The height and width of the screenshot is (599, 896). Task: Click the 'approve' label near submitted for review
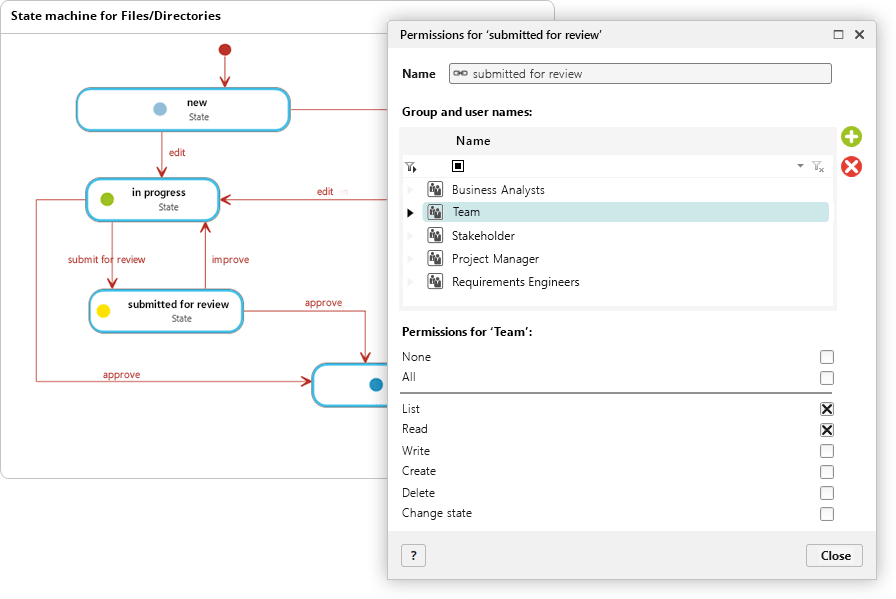(323, 303)
